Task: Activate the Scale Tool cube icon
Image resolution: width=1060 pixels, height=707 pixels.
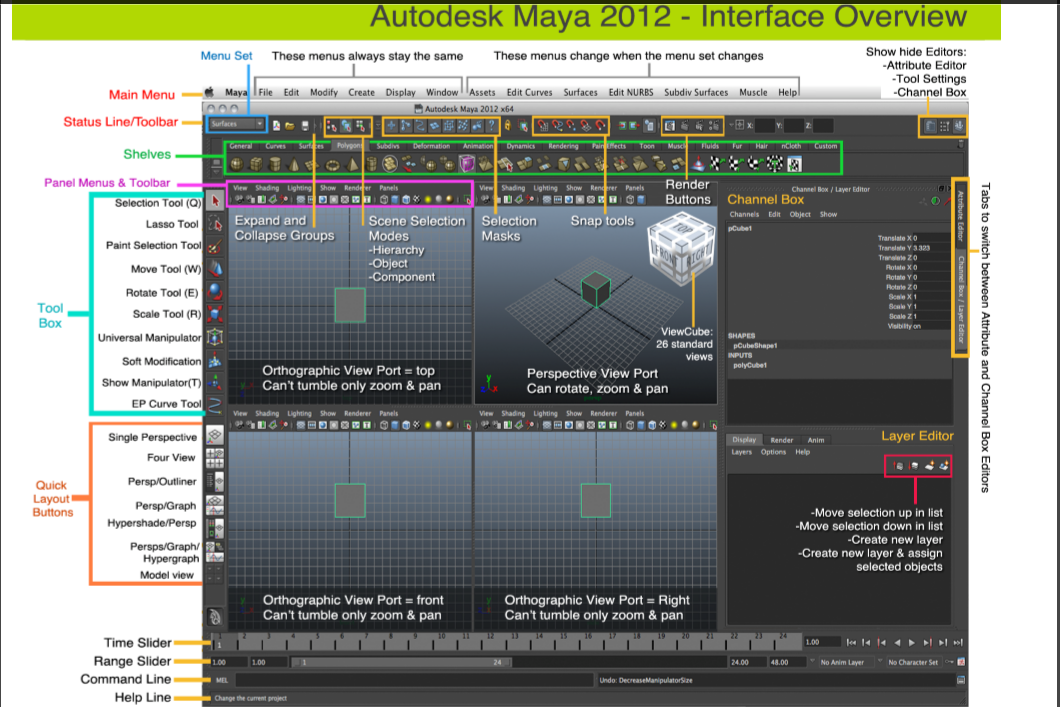Action: point(215,314)
